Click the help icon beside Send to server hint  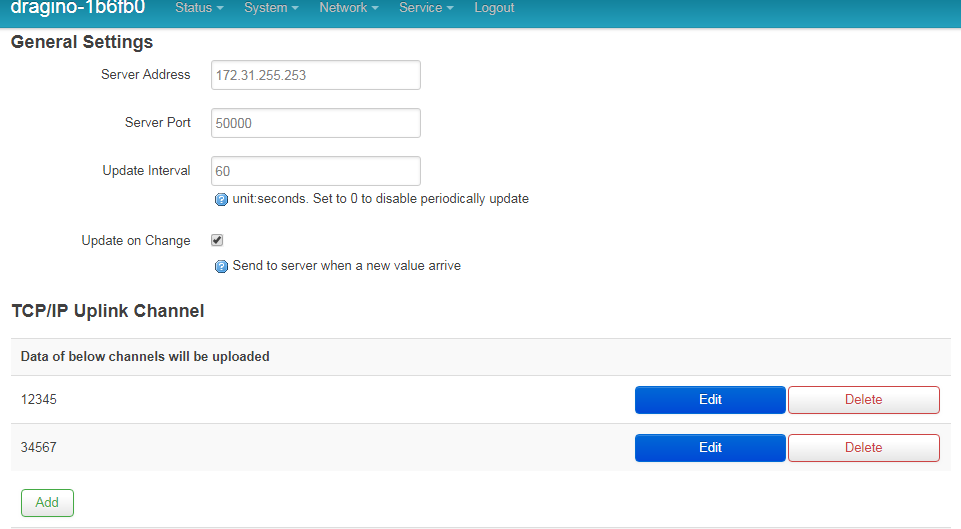click(x=221, y=266)
